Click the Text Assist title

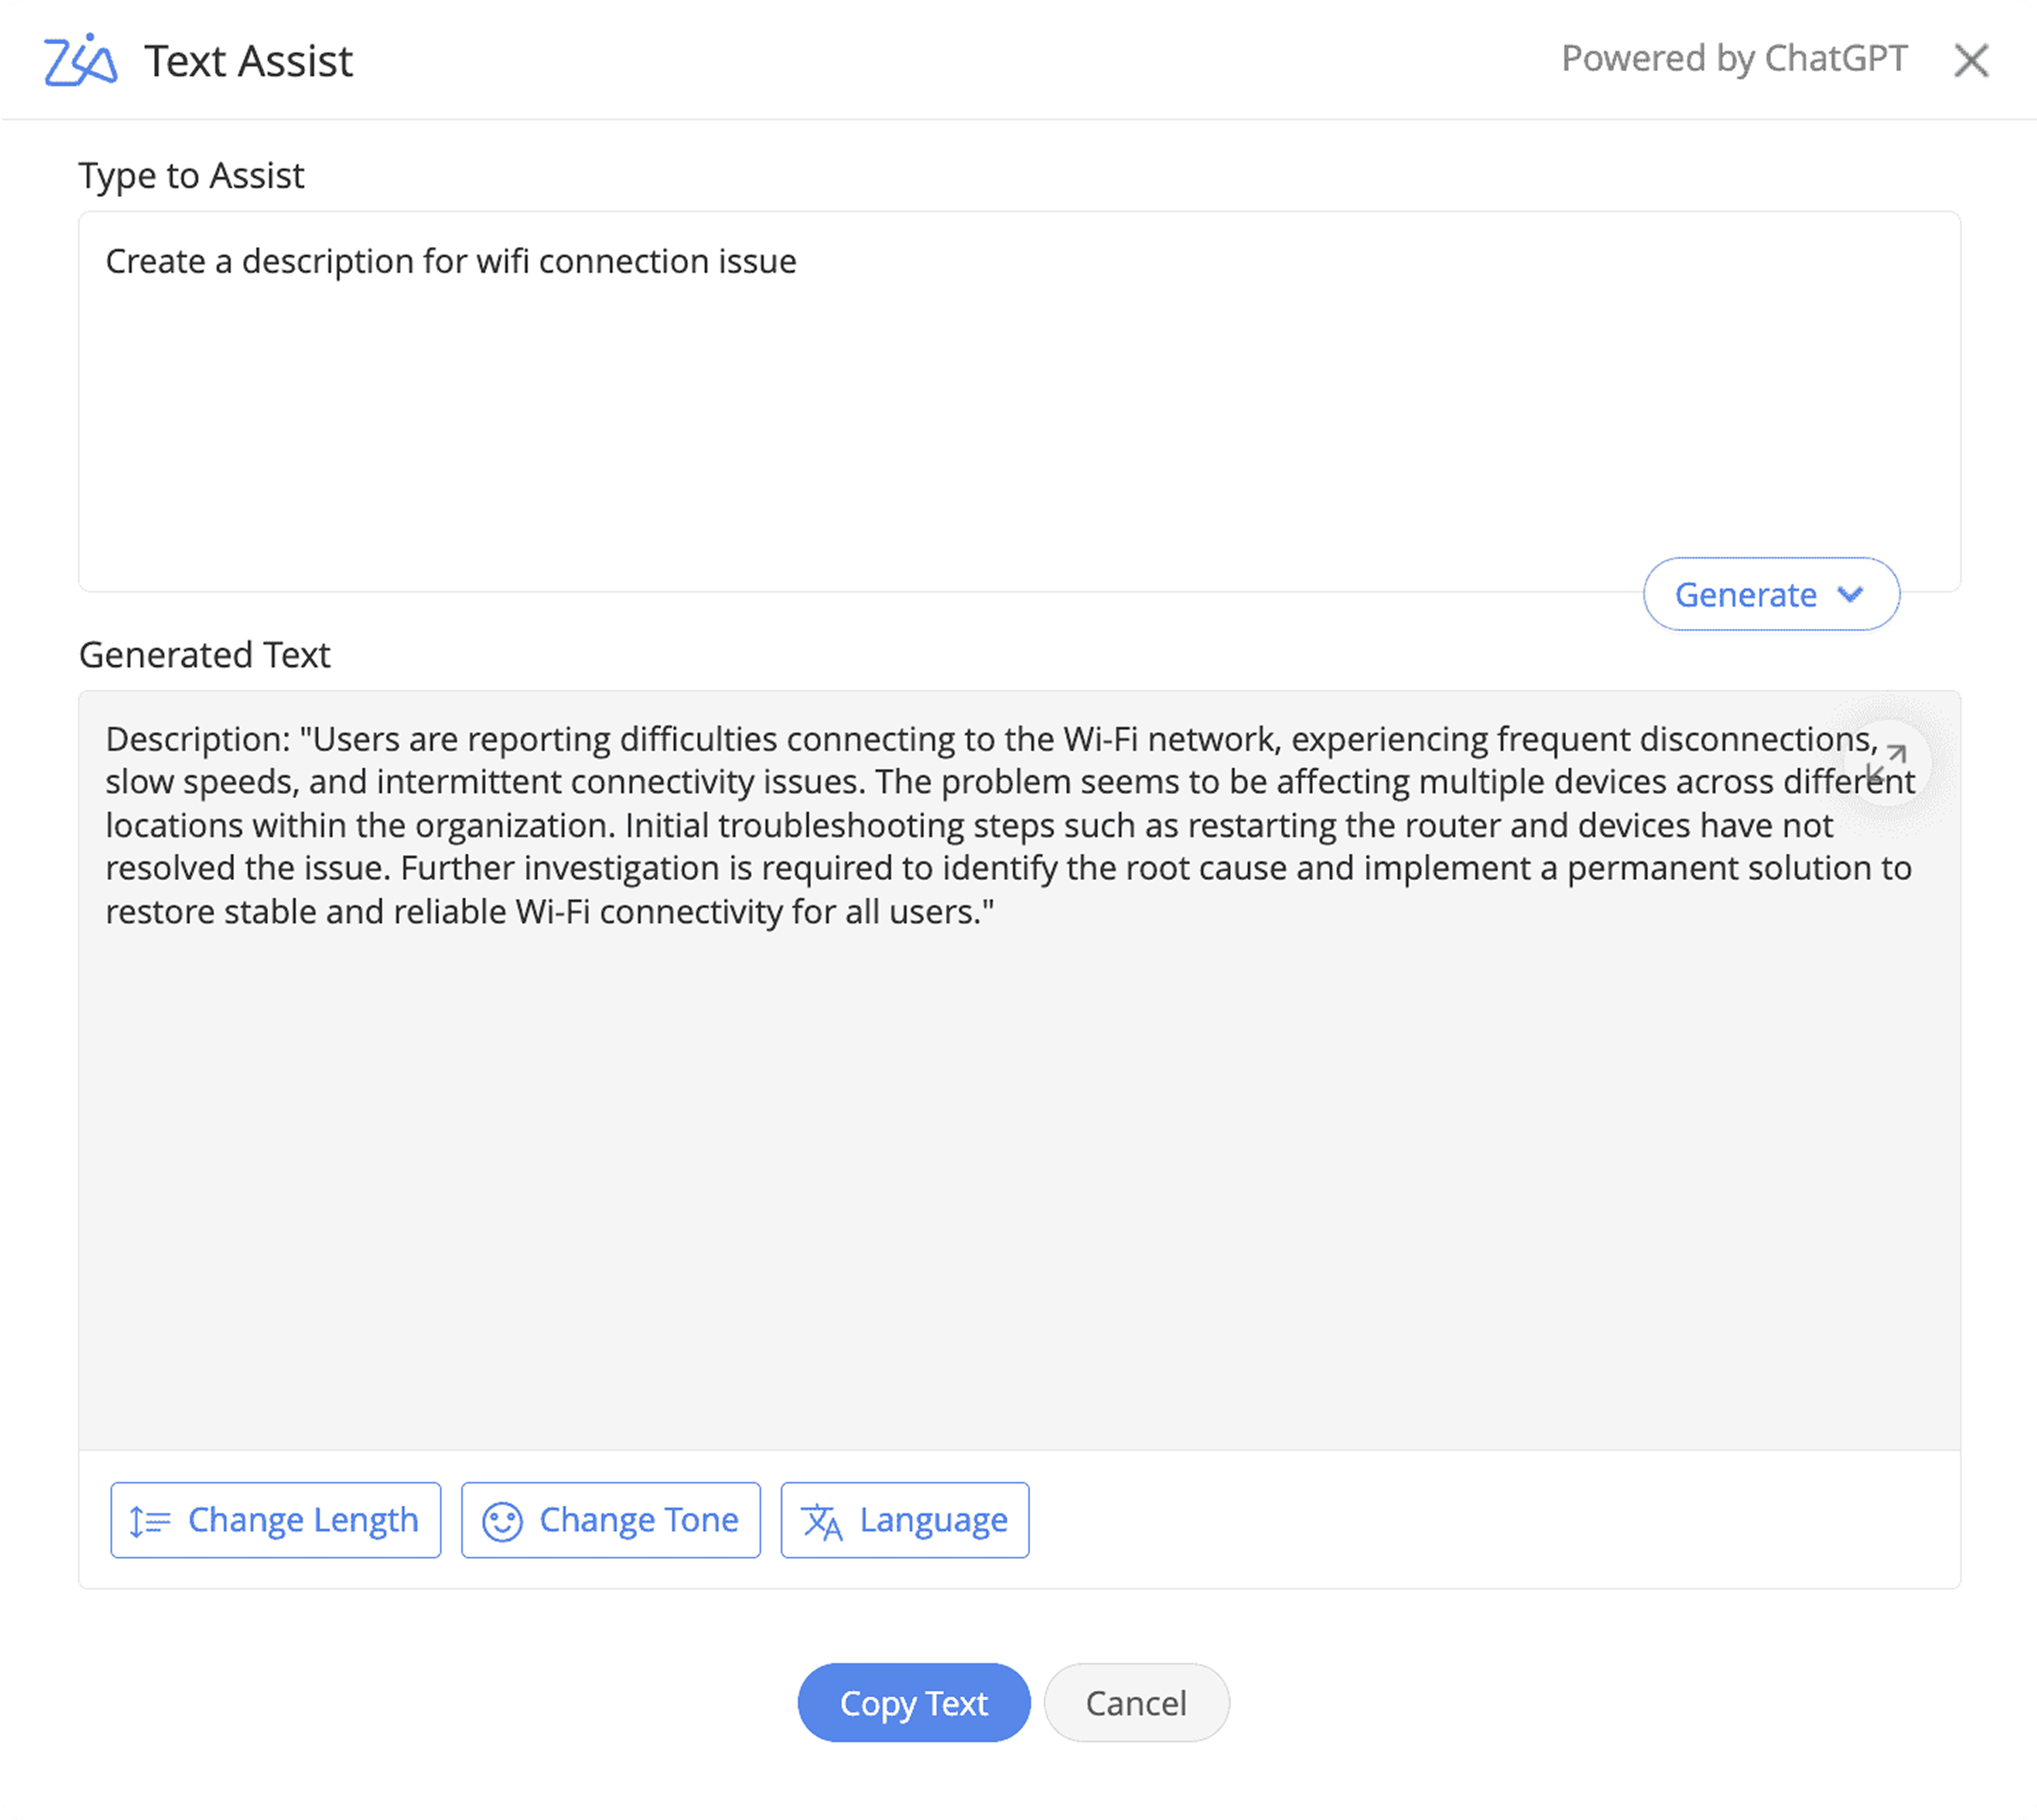click(248, 61)
